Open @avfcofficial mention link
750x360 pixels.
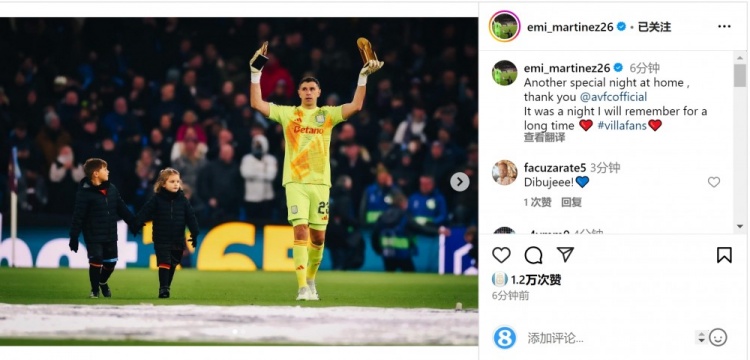click(x=613, y=97)
